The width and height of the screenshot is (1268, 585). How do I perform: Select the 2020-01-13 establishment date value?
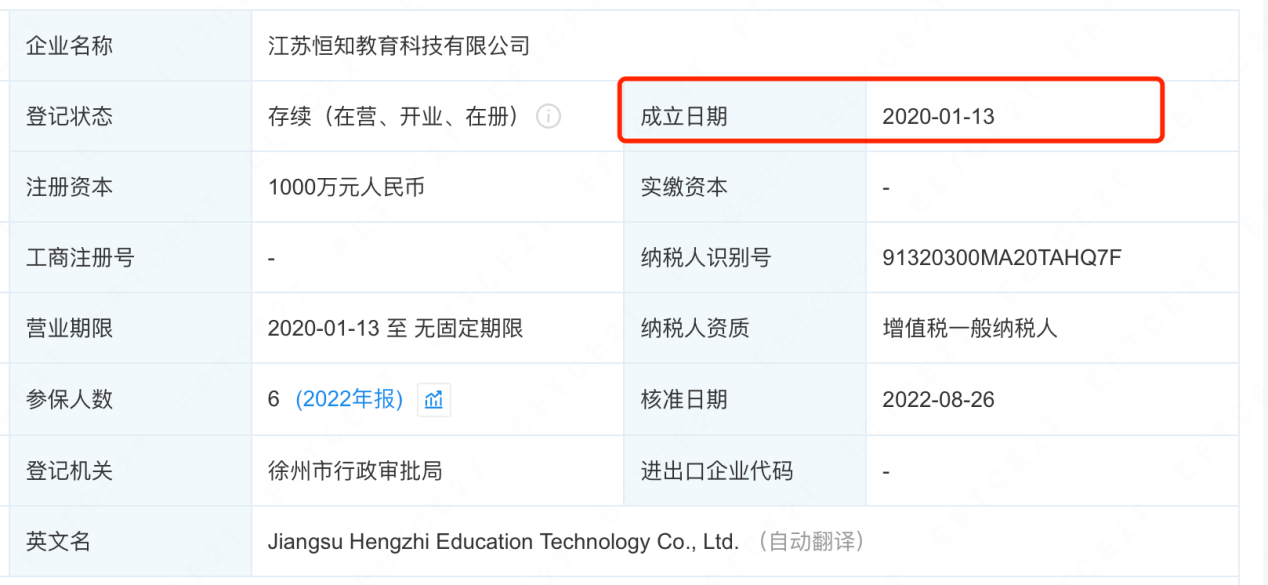(x=938, y=117)
